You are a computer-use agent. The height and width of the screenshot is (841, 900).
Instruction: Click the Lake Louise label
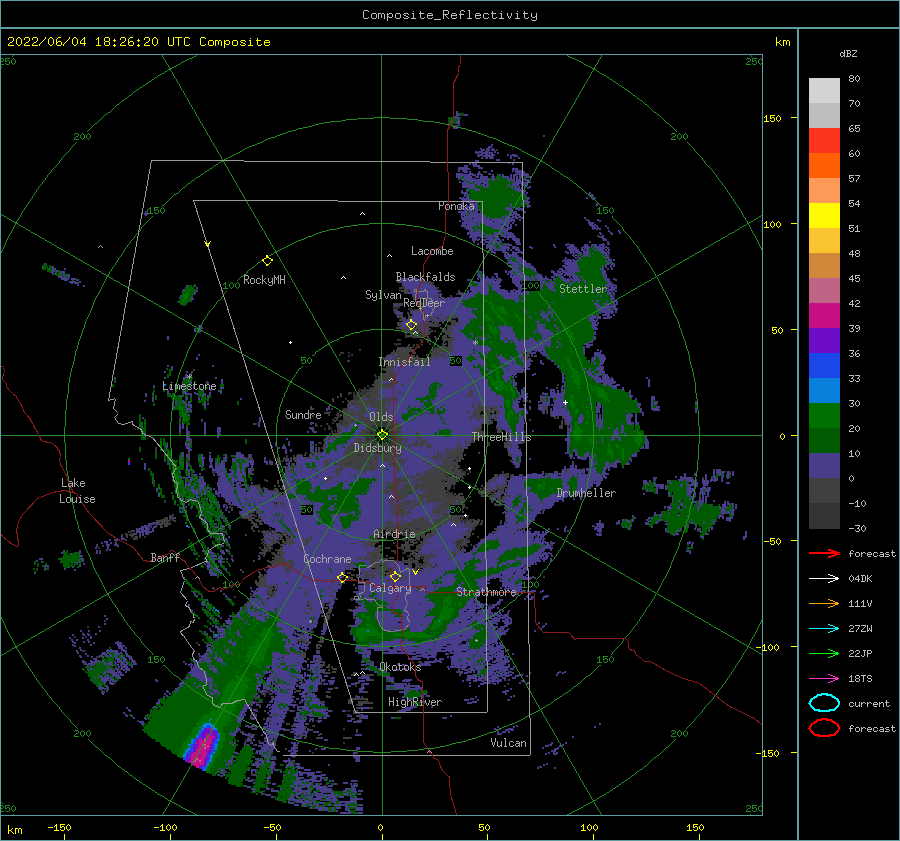click(x=77, y=491)
